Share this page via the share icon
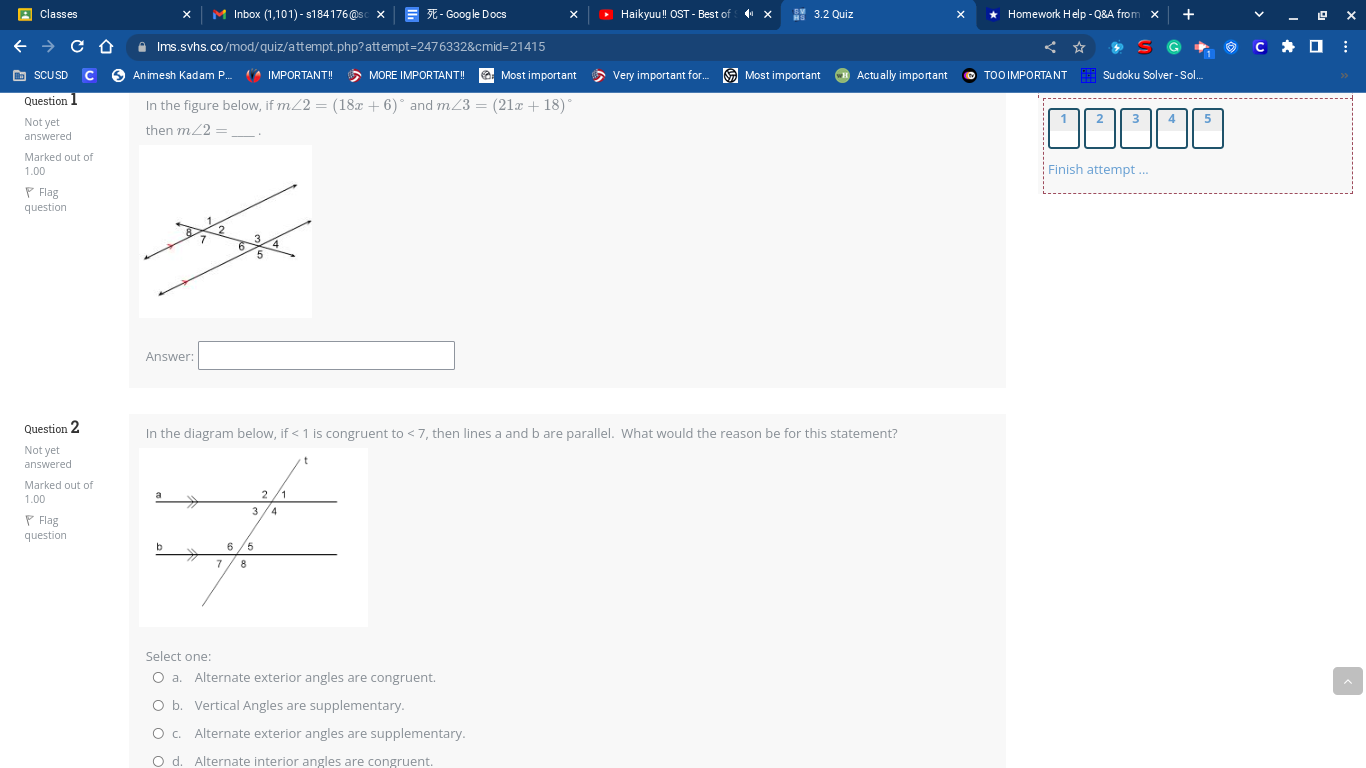The height and width of the screenshot is (768, 1366). click(x=1050, y=47)
